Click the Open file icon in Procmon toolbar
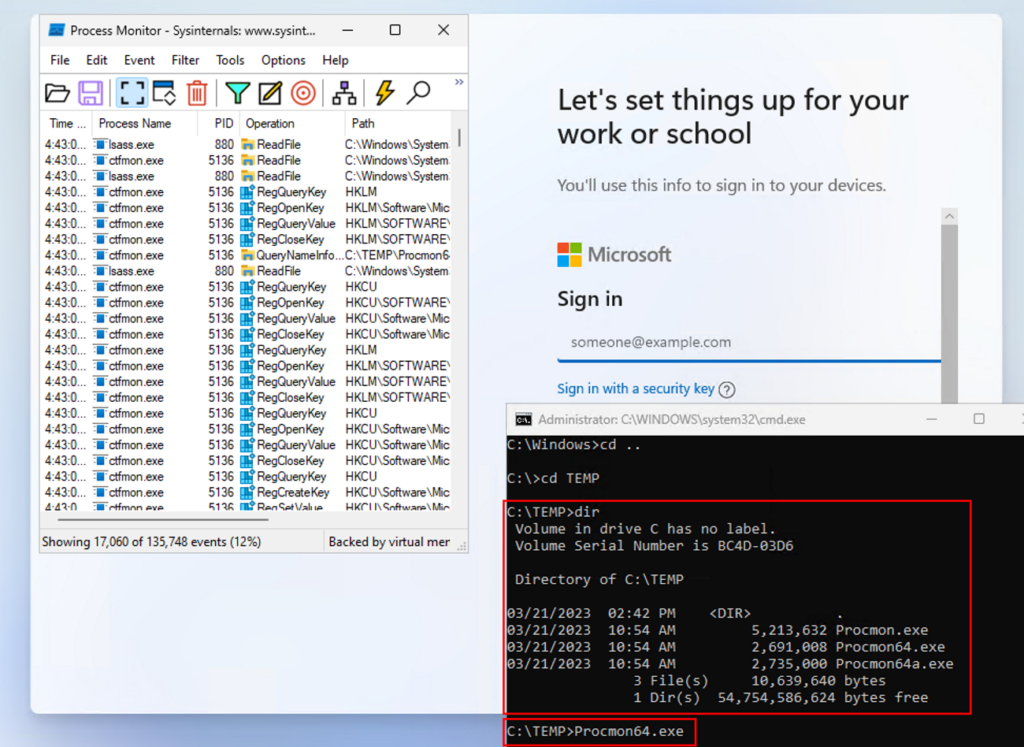Viewport: 1024px width, 747px height. [58, 94]
